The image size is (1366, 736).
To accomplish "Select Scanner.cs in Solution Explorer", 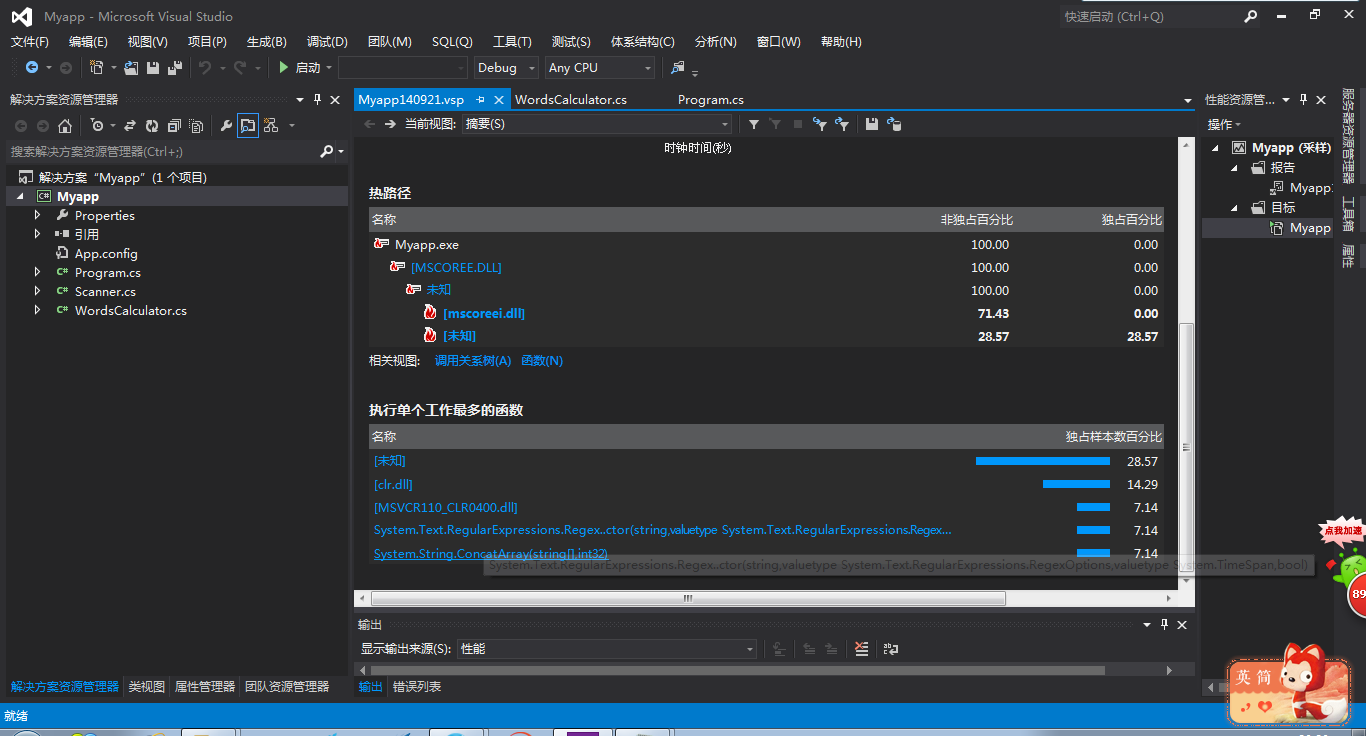I will coord(105,292).
